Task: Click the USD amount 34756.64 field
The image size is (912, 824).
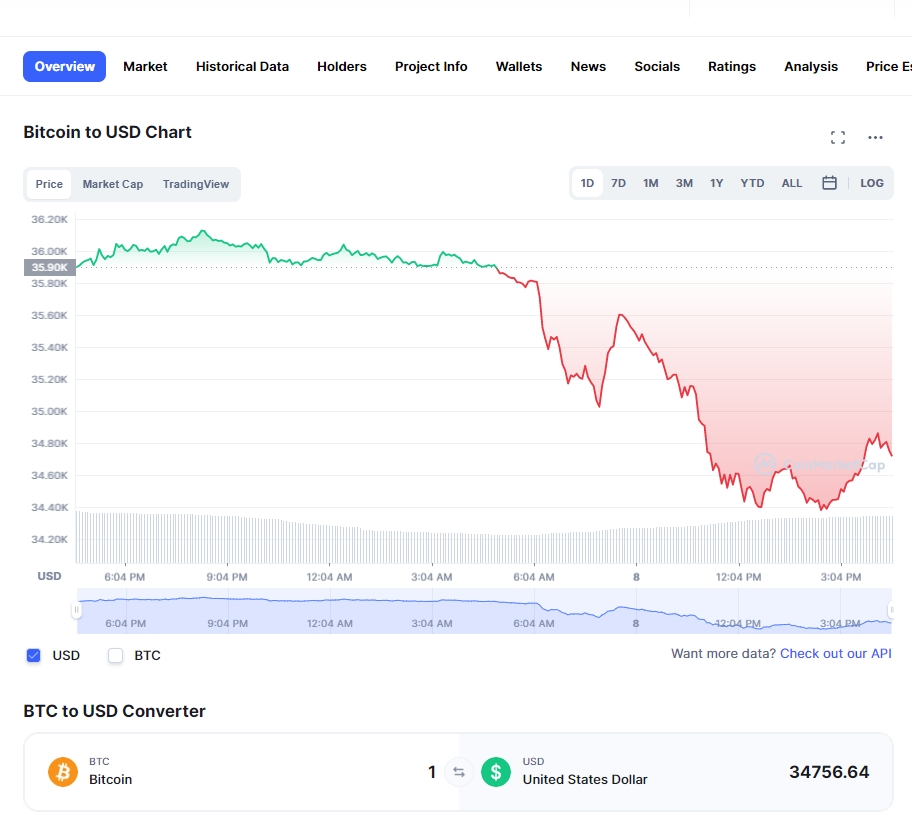Action: click(x=828, y=772)
